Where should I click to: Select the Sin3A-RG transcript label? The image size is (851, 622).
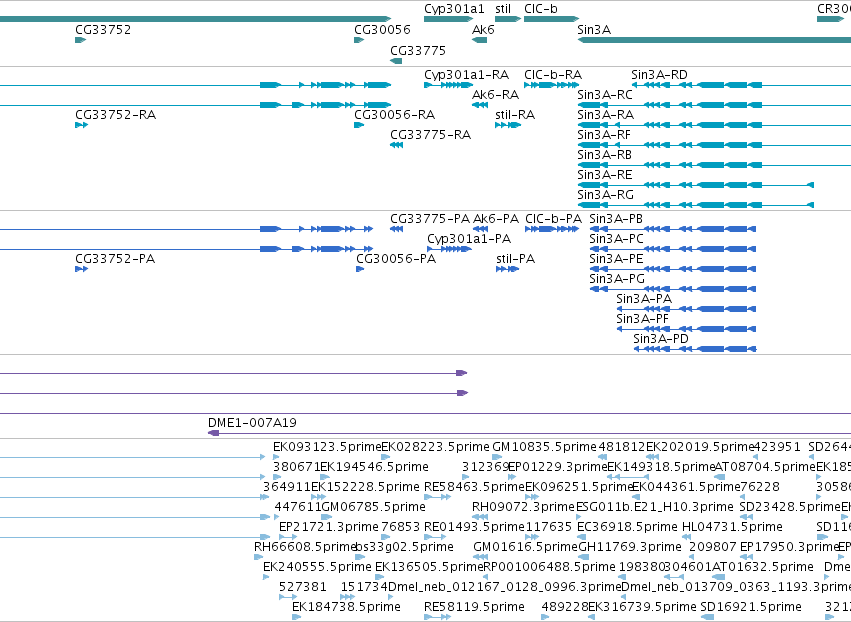tap(605, 194)
